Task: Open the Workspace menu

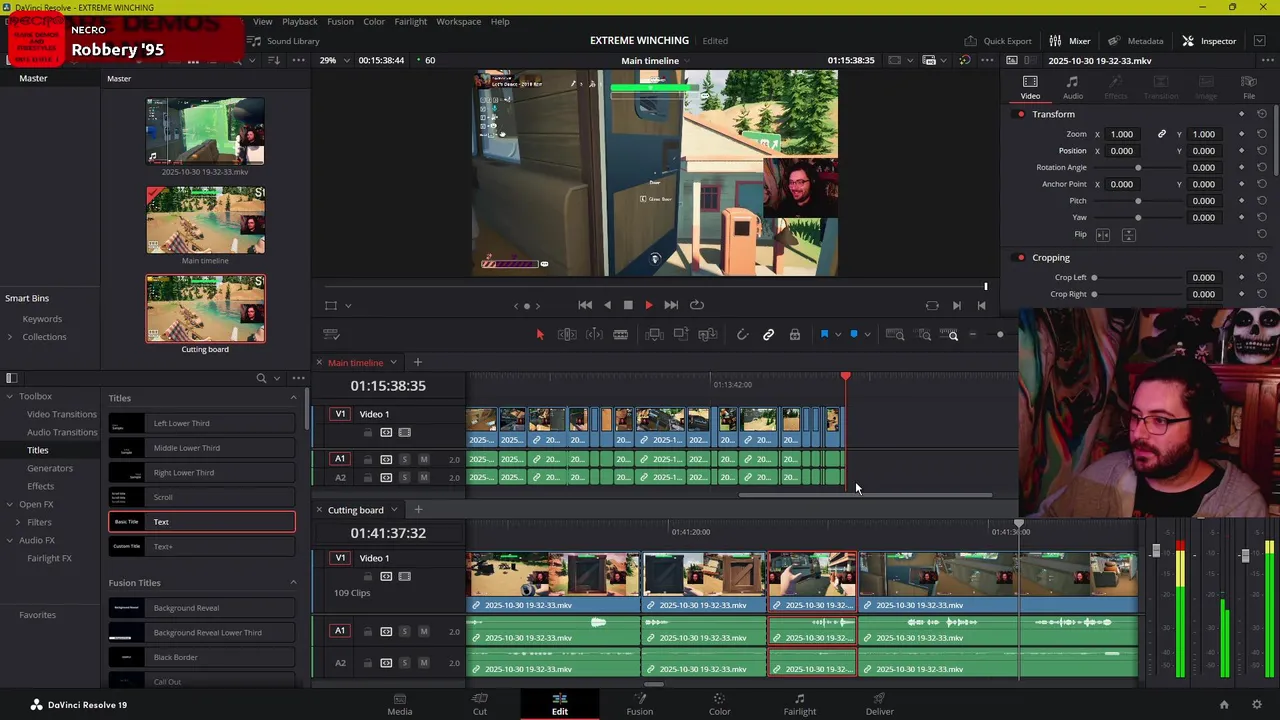Action: [458, 21]
